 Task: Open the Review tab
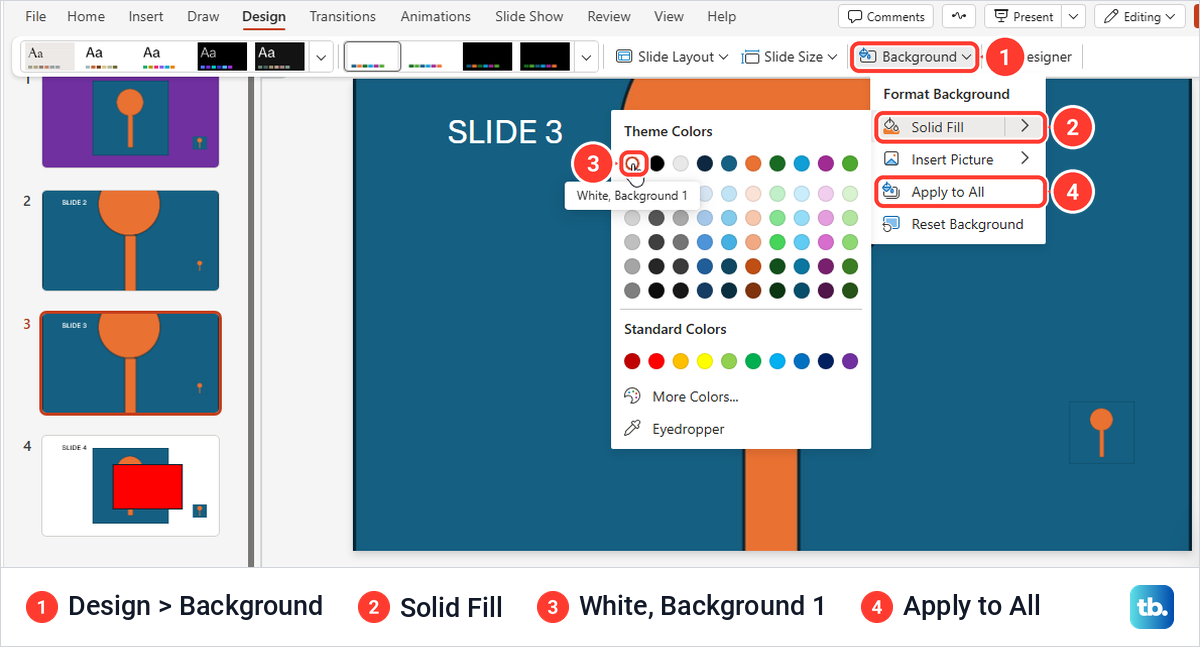pyautogui.click(x=609, y=16)
